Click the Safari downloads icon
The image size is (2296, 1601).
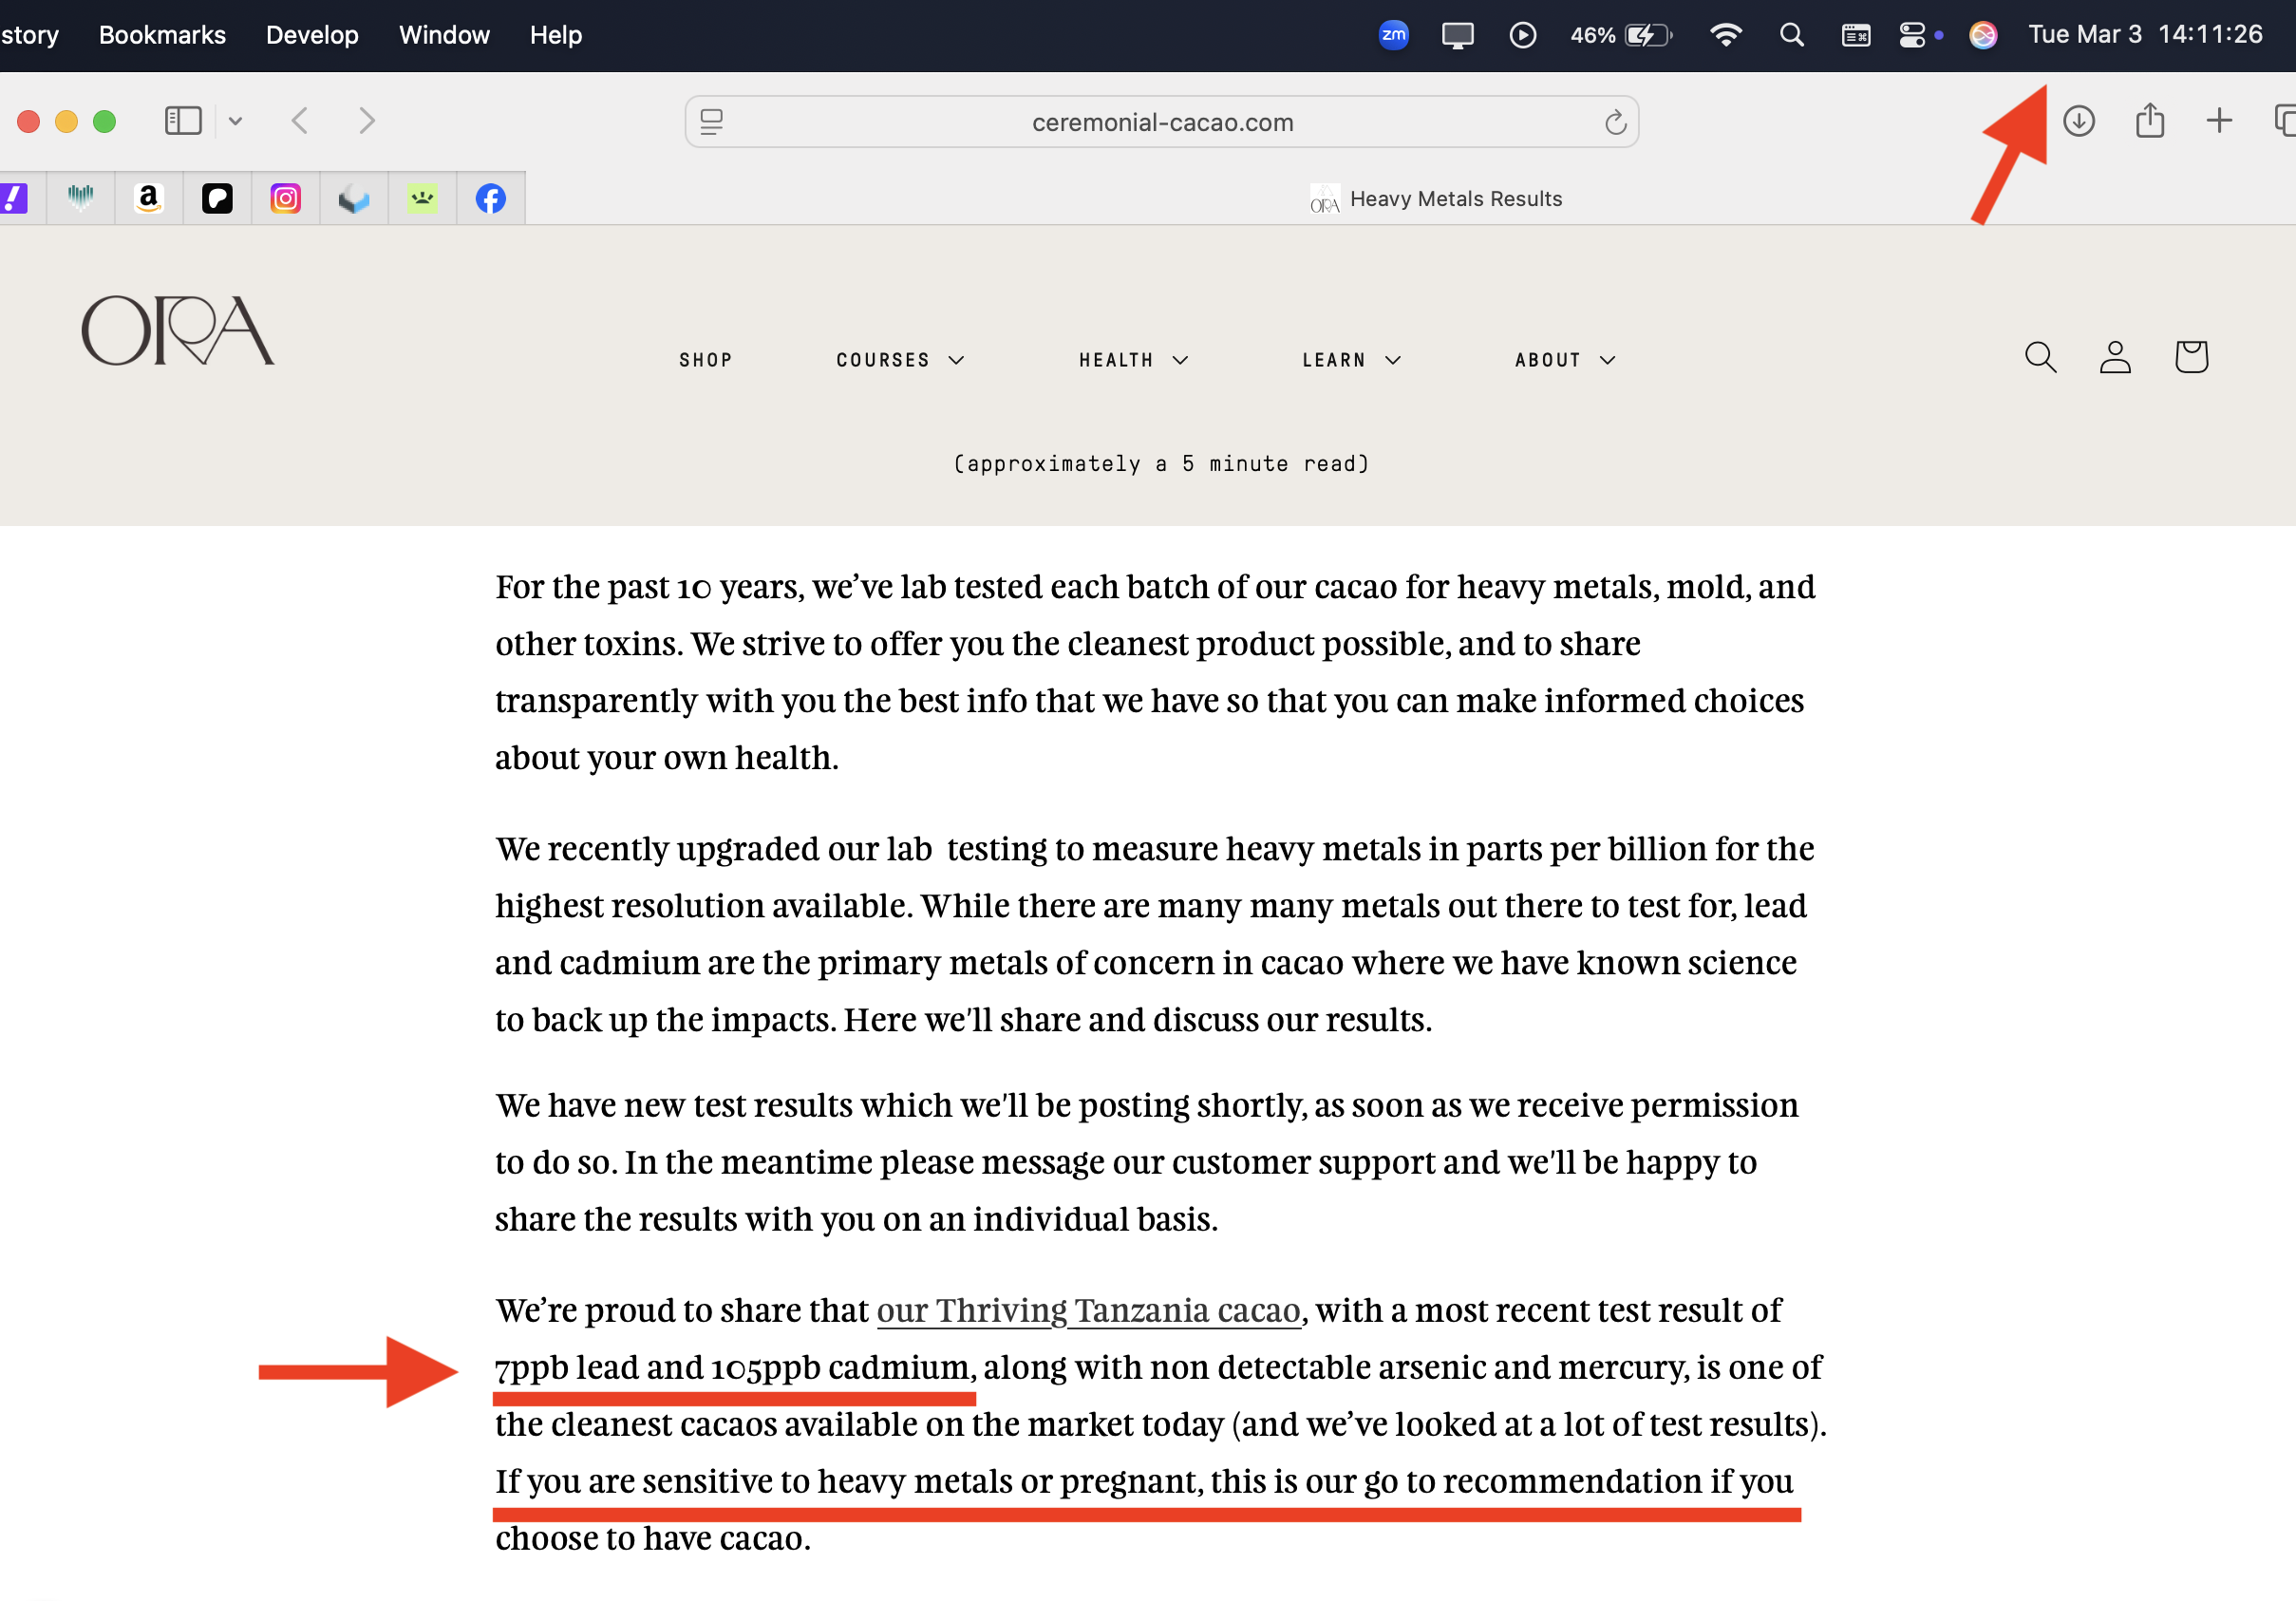tap(2078, 121)
